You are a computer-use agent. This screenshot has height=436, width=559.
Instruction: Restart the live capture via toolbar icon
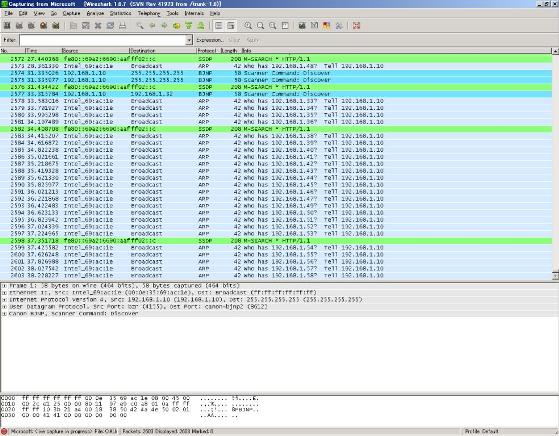click(56, 26)
